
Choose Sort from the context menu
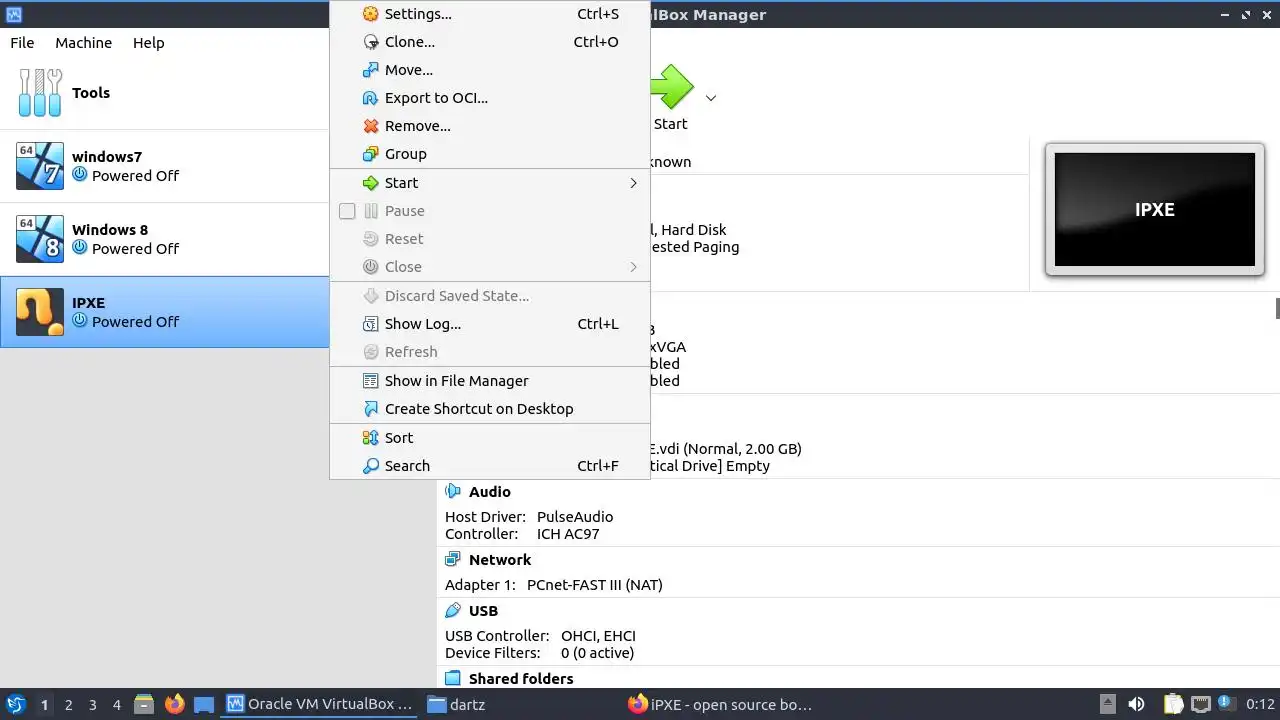[490, 438]
